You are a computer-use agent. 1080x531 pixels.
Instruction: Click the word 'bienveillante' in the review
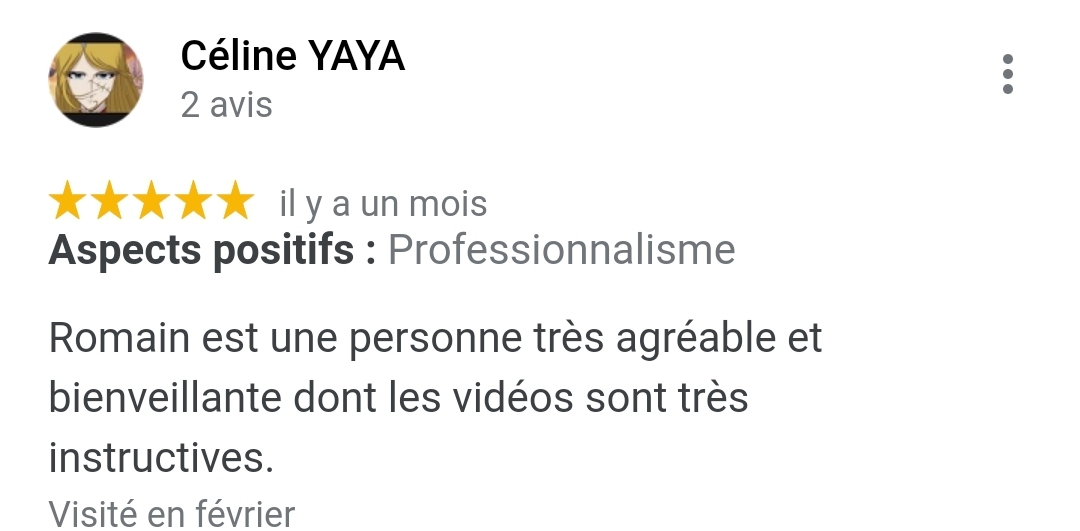(165, 398)
